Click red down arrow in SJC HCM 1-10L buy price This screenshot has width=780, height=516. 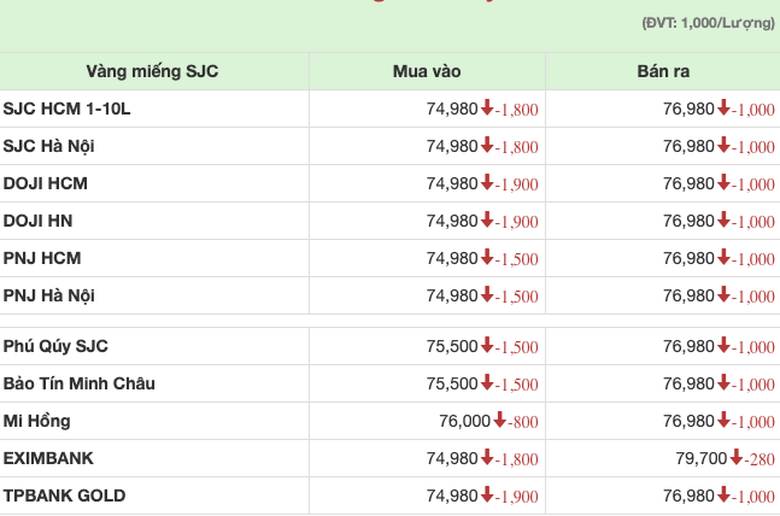(x=487, y=108)
